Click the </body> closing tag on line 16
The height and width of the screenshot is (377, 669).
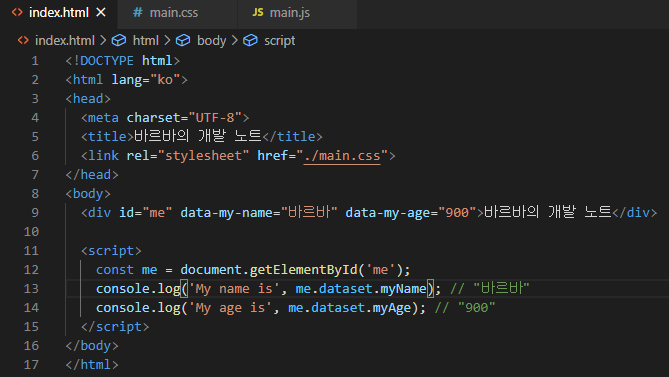tap(92, 346)
